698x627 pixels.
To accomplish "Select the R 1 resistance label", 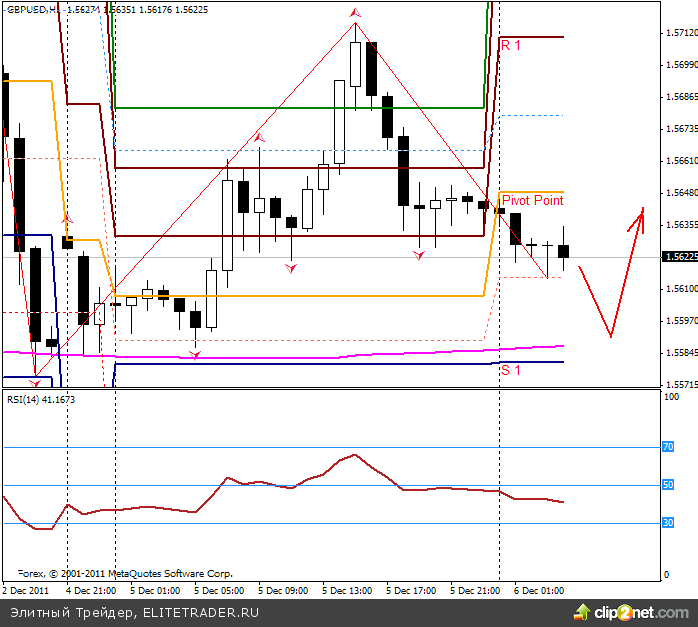I will click(x=511, y=45).
